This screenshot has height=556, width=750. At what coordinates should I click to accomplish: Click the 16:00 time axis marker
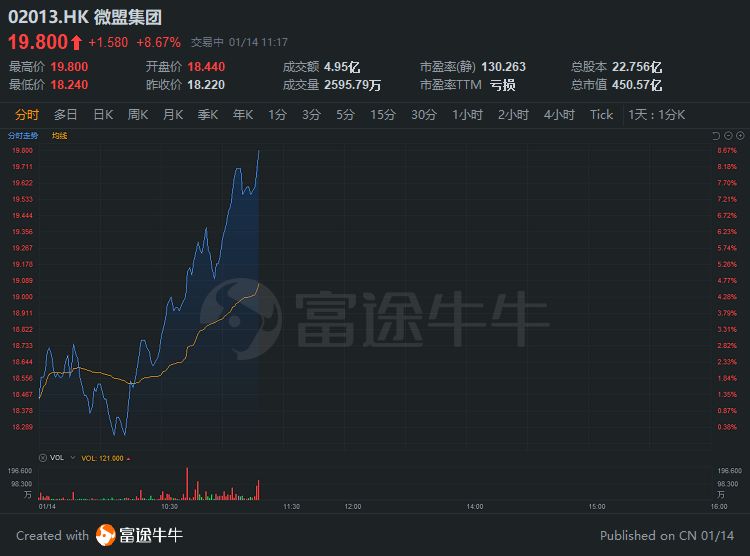[719, 506]
